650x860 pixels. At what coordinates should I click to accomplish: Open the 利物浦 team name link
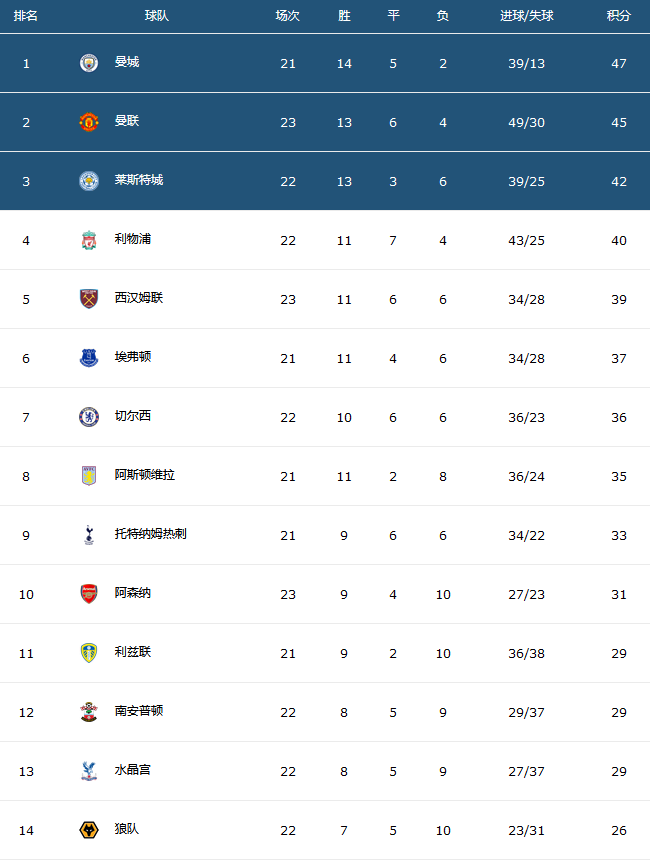pos(133,239)
